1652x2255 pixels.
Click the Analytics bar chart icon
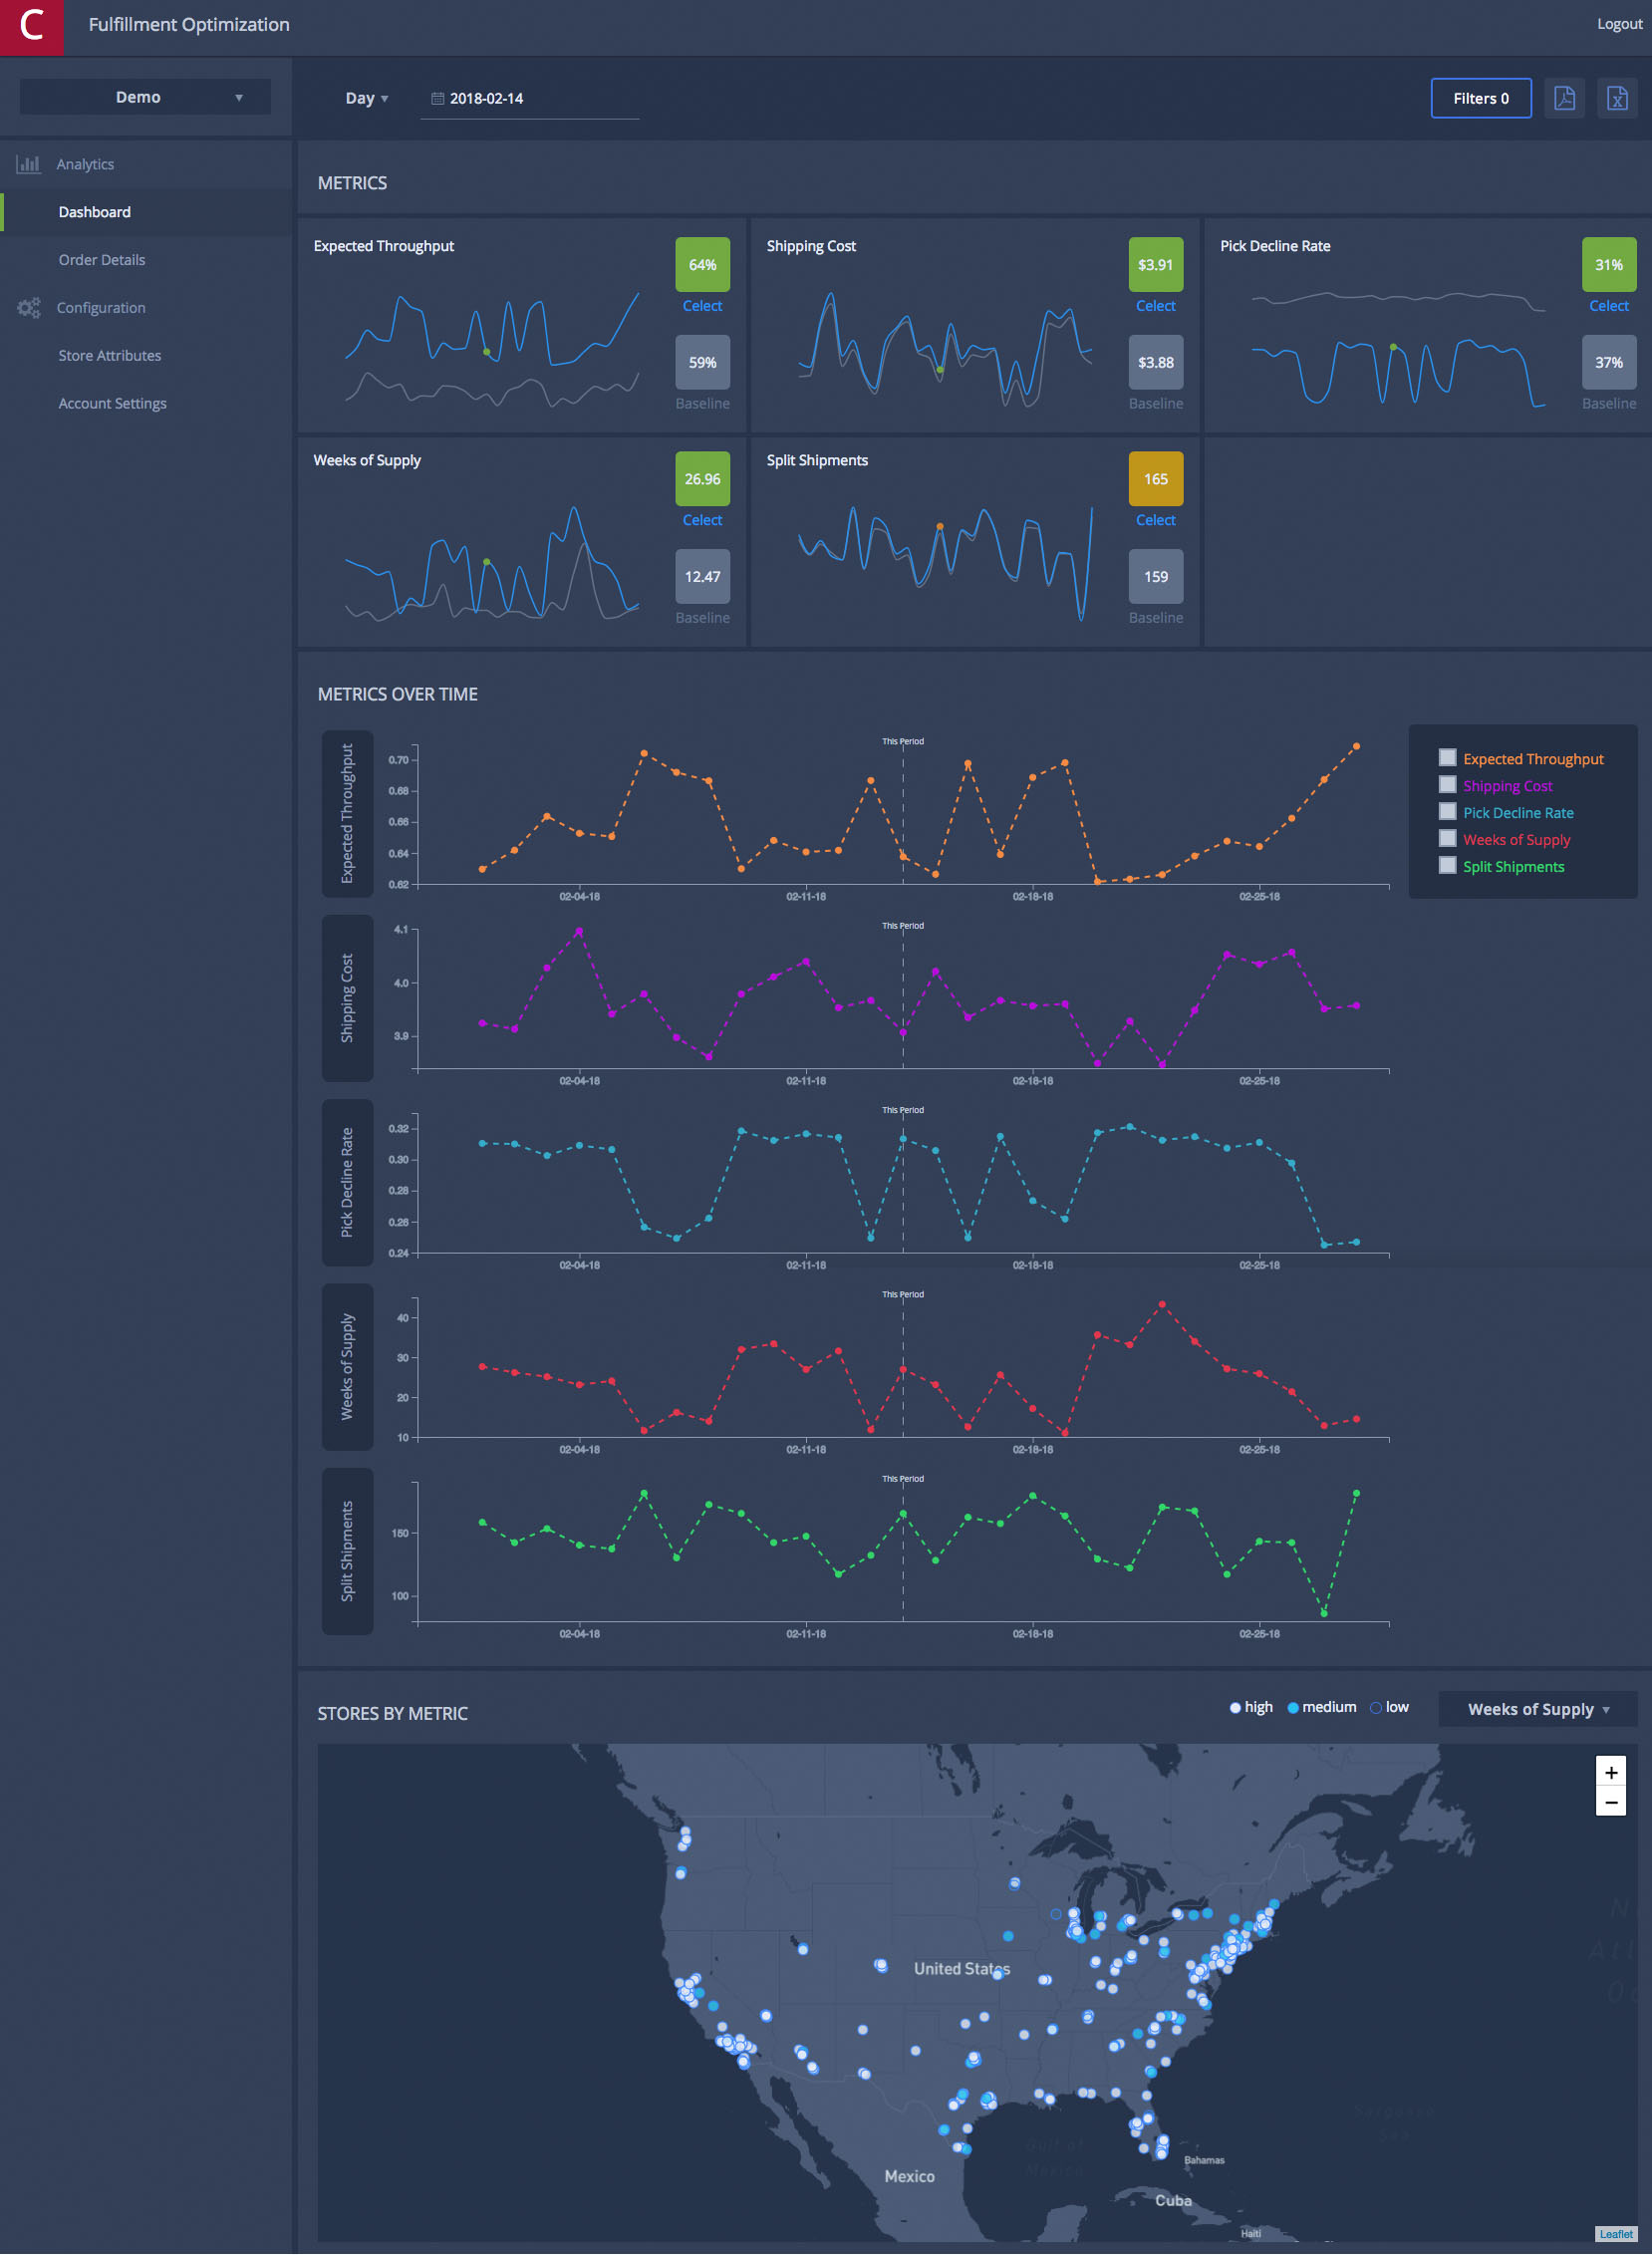28,164
